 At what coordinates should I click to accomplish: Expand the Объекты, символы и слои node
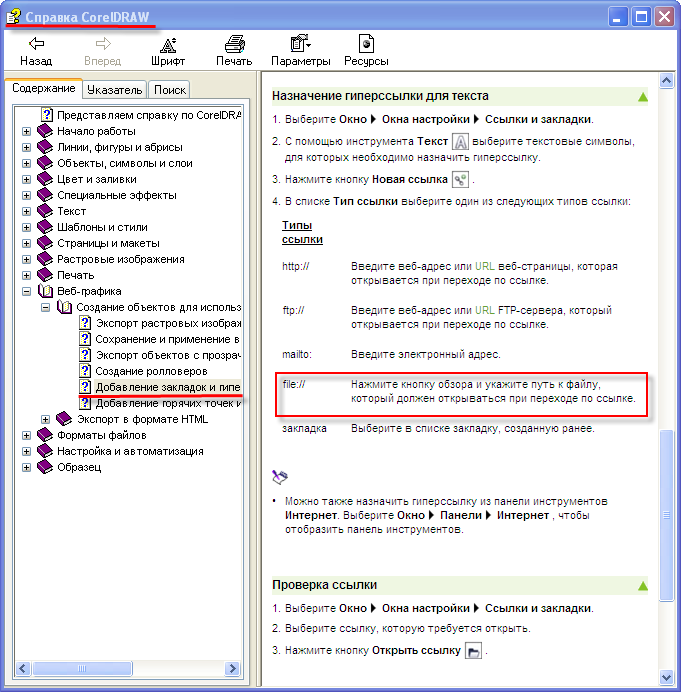[x=26, y=163]
